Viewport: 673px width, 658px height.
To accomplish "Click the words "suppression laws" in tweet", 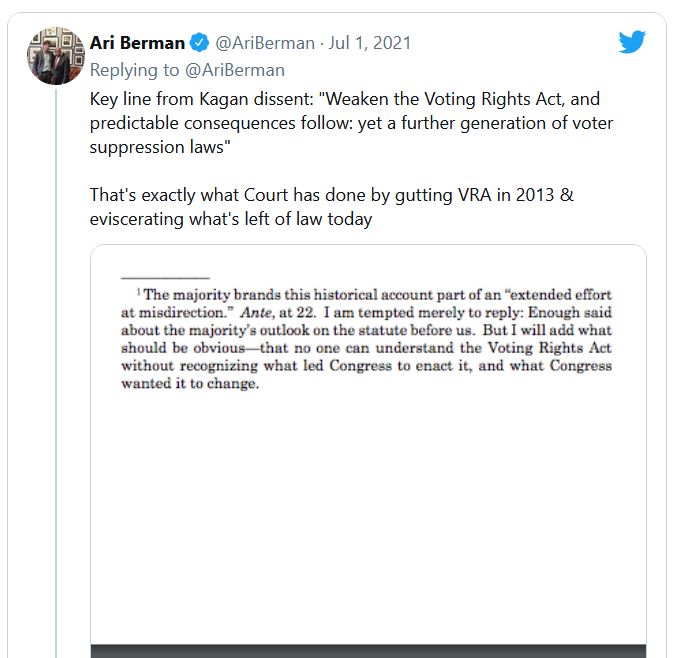I will [157, 147].
